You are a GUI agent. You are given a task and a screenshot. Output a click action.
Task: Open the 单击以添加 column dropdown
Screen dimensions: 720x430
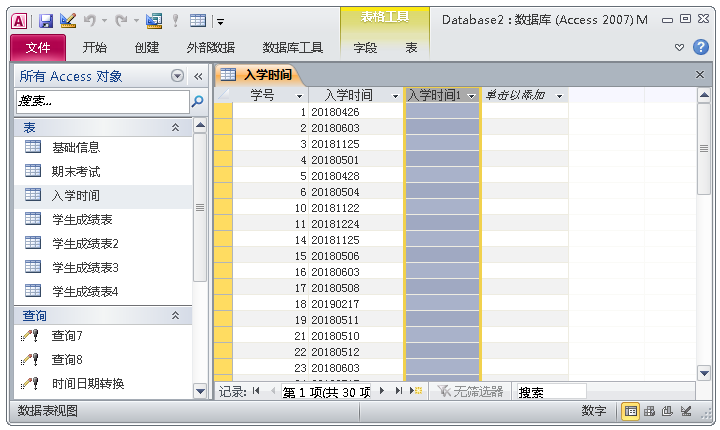(x=559, y=96)
